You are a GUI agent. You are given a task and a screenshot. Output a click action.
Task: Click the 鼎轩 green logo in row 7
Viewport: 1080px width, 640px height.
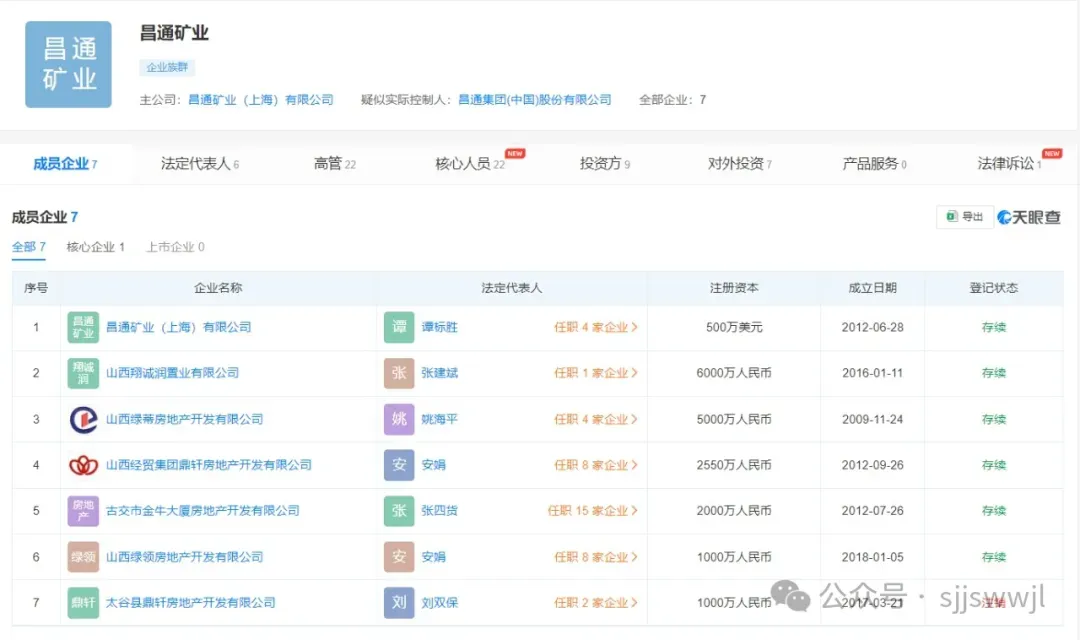[x=83, y=603]
